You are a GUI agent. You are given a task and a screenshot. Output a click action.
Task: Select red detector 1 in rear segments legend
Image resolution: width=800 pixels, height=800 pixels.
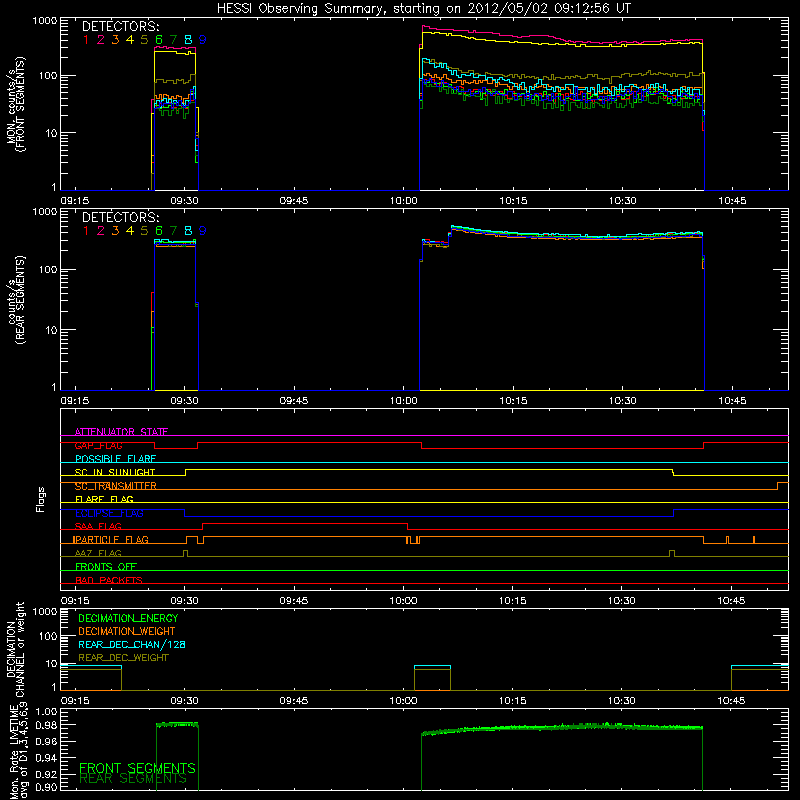pyautogui.click(x=86, y=231)
